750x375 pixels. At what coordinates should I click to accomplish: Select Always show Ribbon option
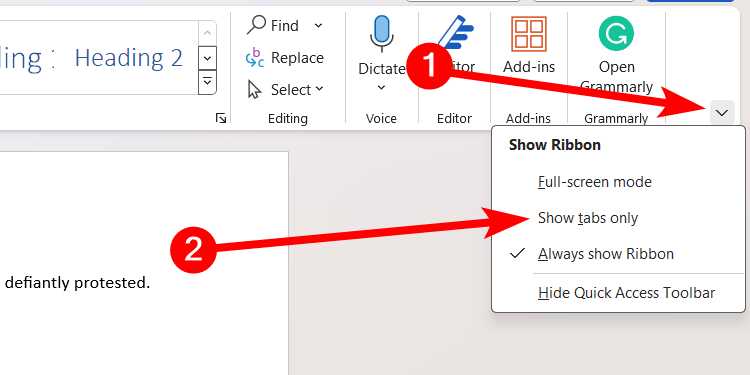pos(606,254)
